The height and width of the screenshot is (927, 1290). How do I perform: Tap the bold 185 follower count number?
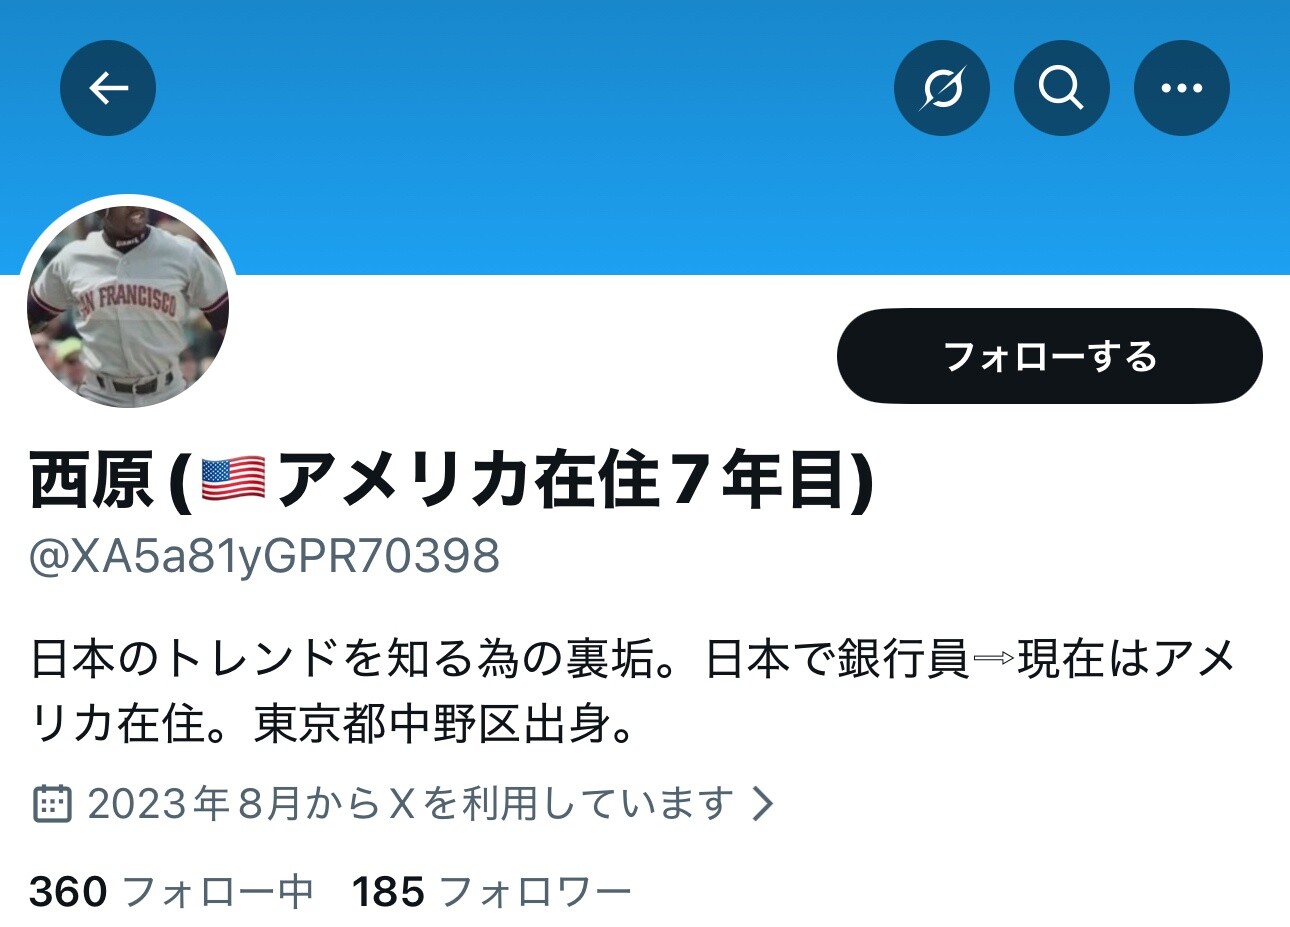pyautogui.click(x=388, y=891)
